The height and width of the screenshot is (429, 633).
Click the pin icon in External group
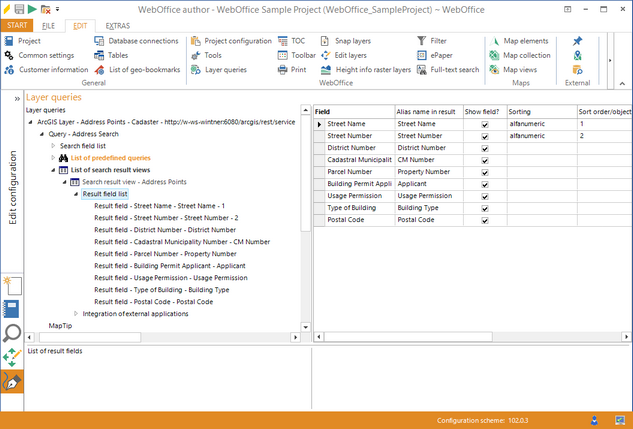[x=577, y=41]
